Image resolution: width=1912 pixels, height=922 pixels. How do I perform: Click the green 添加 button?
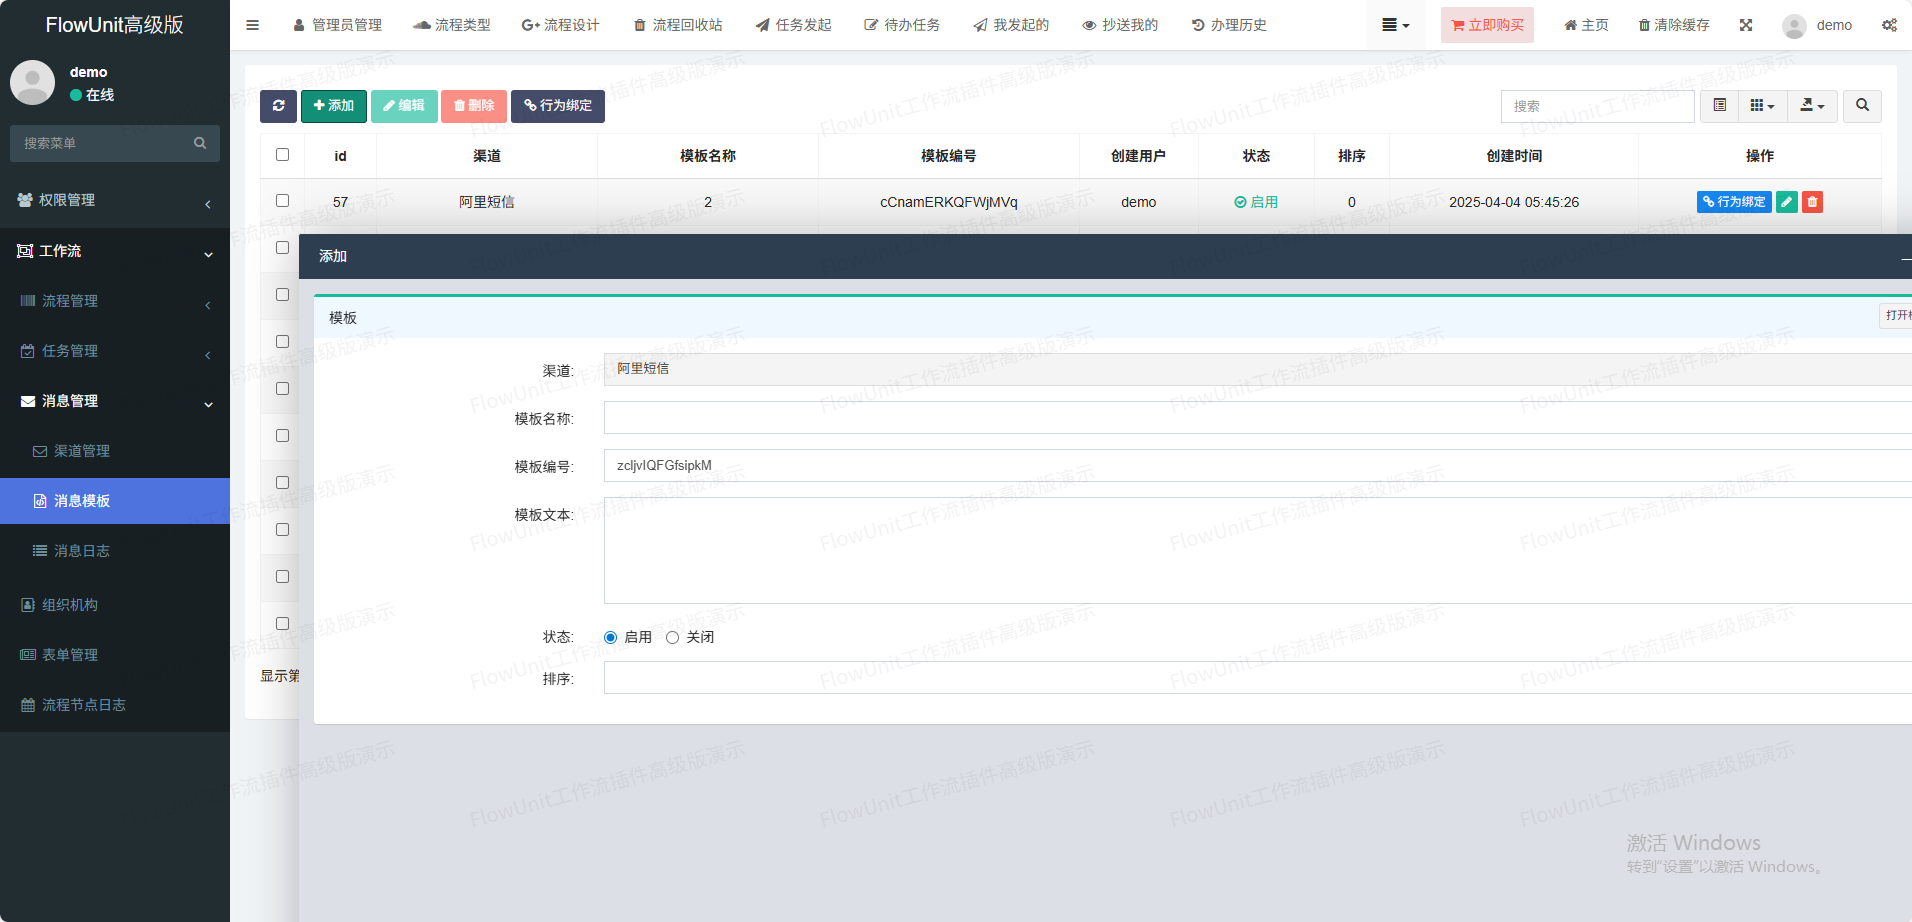[x=334, y=106]
